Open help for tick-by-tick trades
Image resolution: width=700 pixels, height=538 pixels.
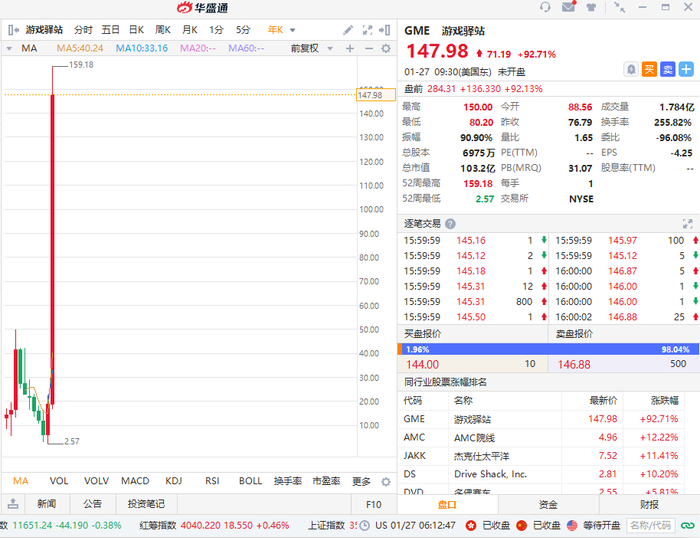click(450, 224)
